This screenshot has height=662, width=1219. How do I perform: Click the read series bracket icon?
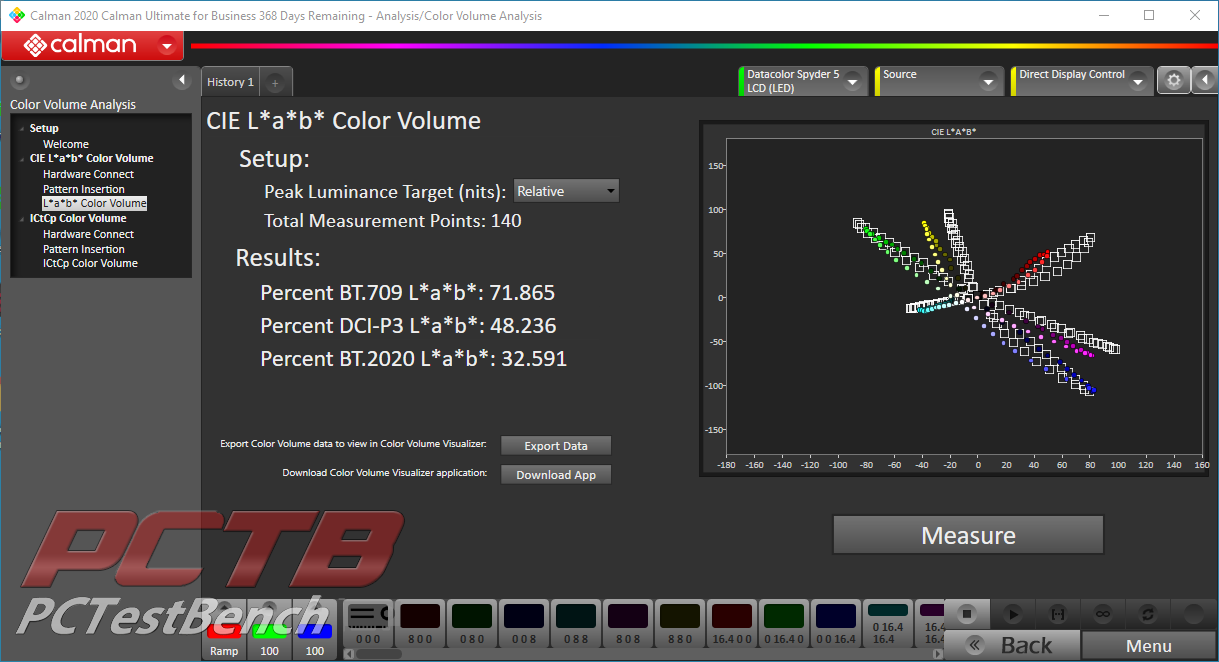tap(1056, 614)
